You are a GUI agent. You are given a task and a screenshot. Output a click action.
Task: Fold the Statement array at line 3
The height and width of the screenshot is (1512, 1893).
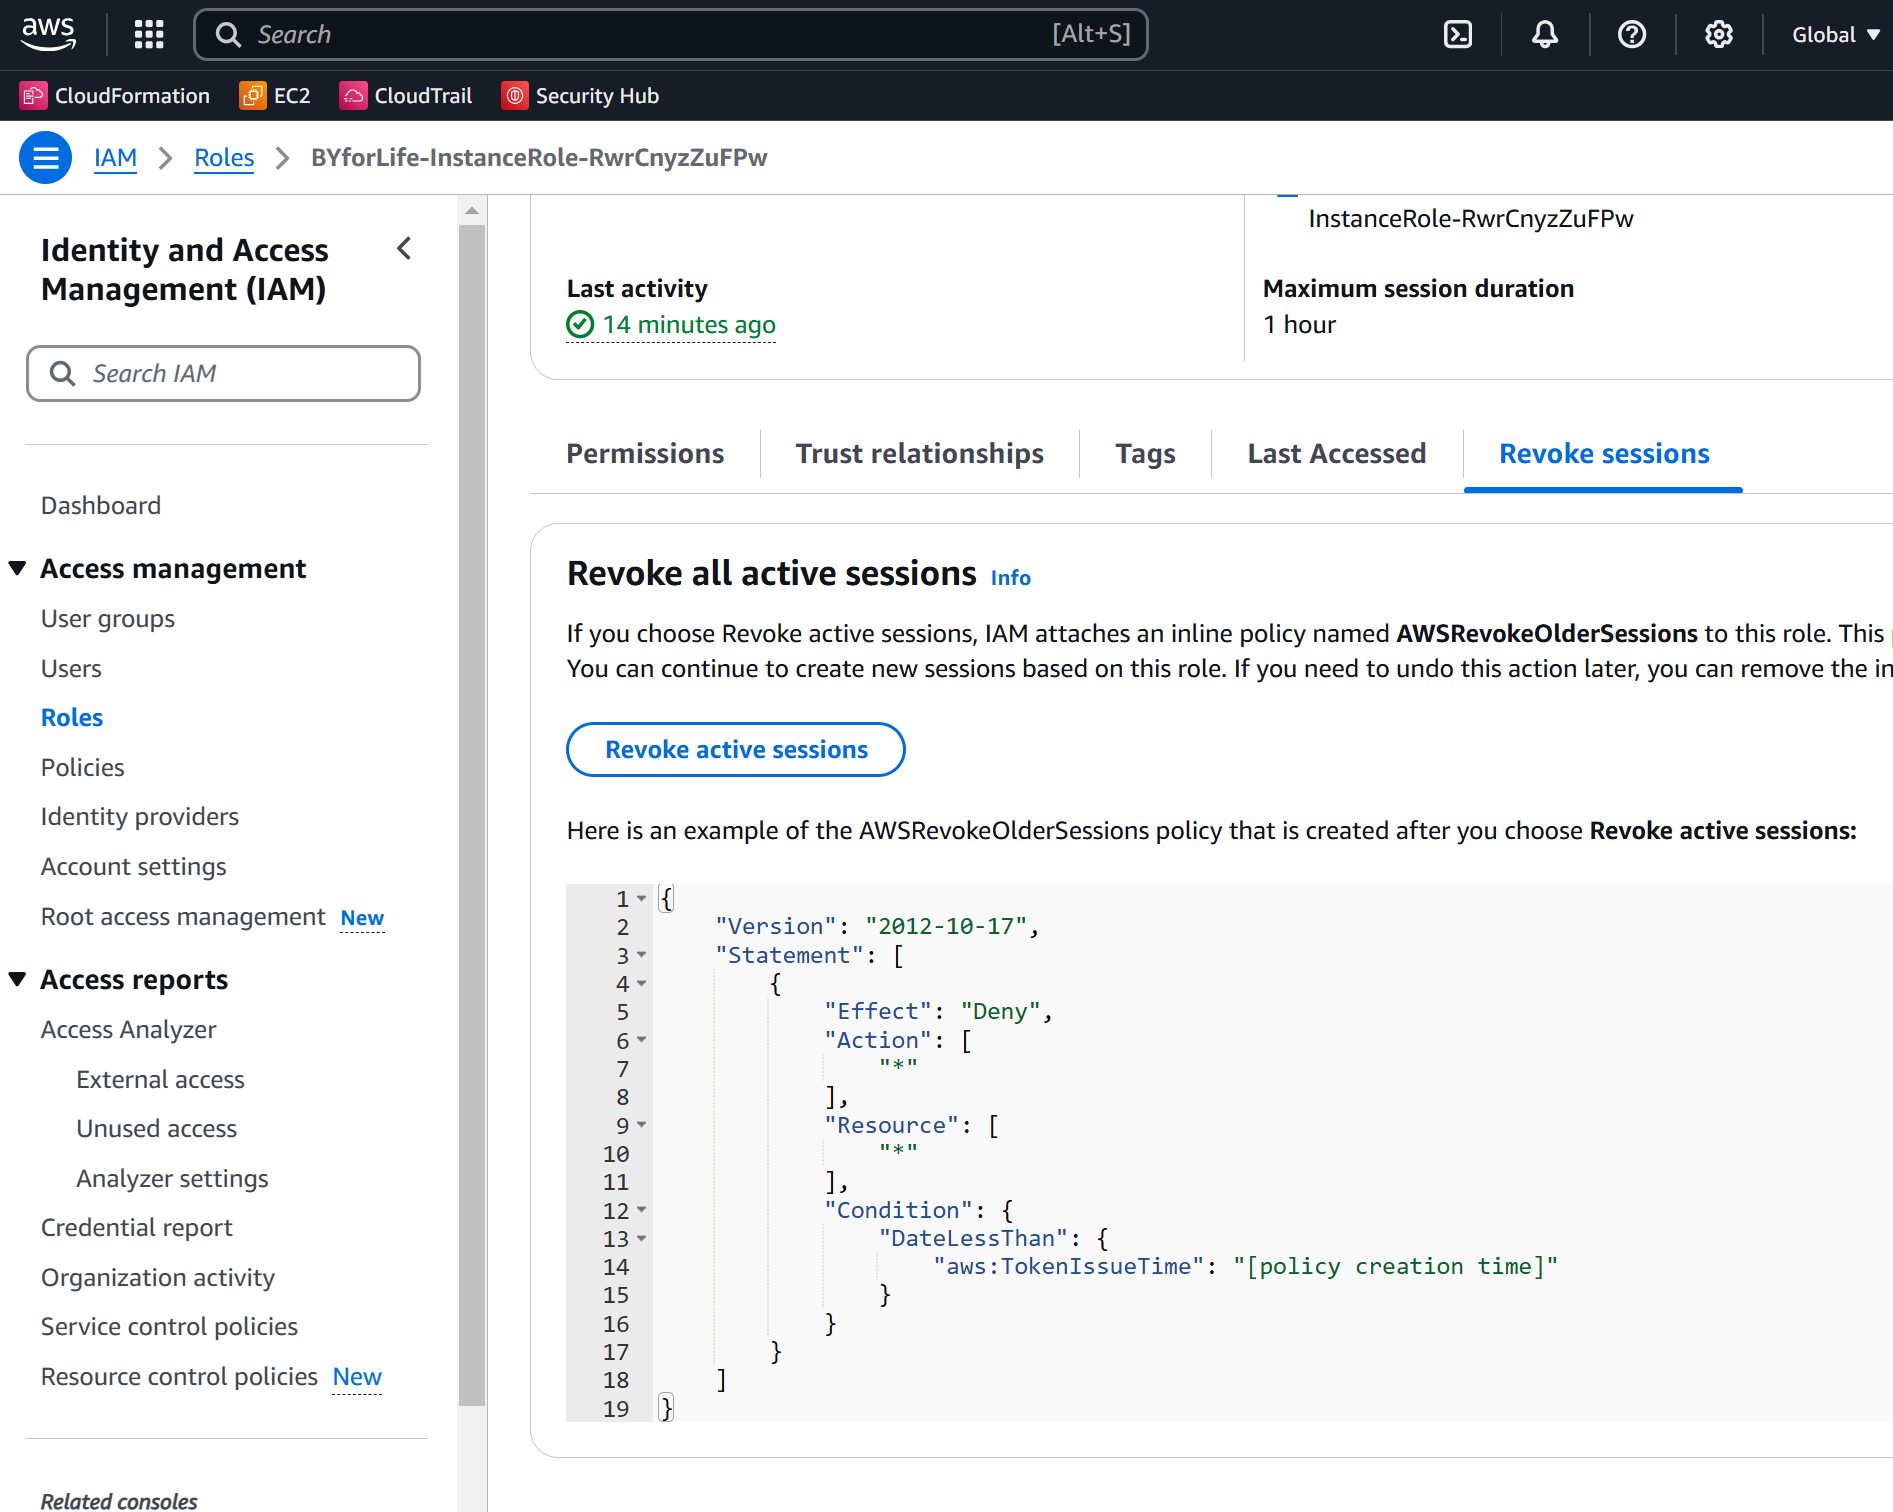click(641, 956)
